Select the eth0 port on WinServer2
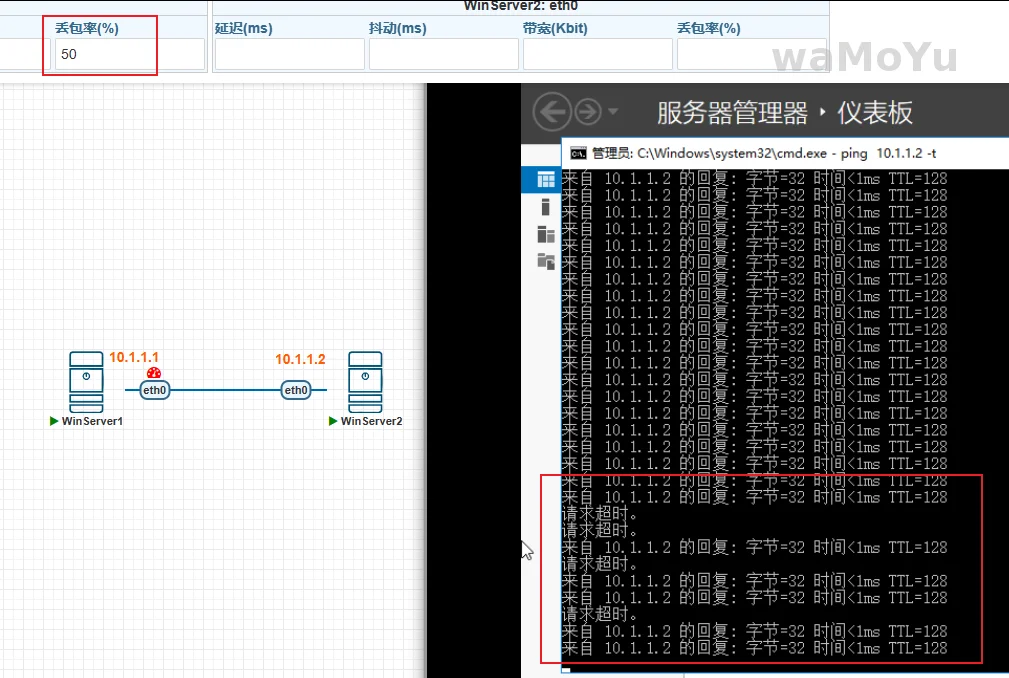This screenshot has width=1009, height=678. click(295, 390)
